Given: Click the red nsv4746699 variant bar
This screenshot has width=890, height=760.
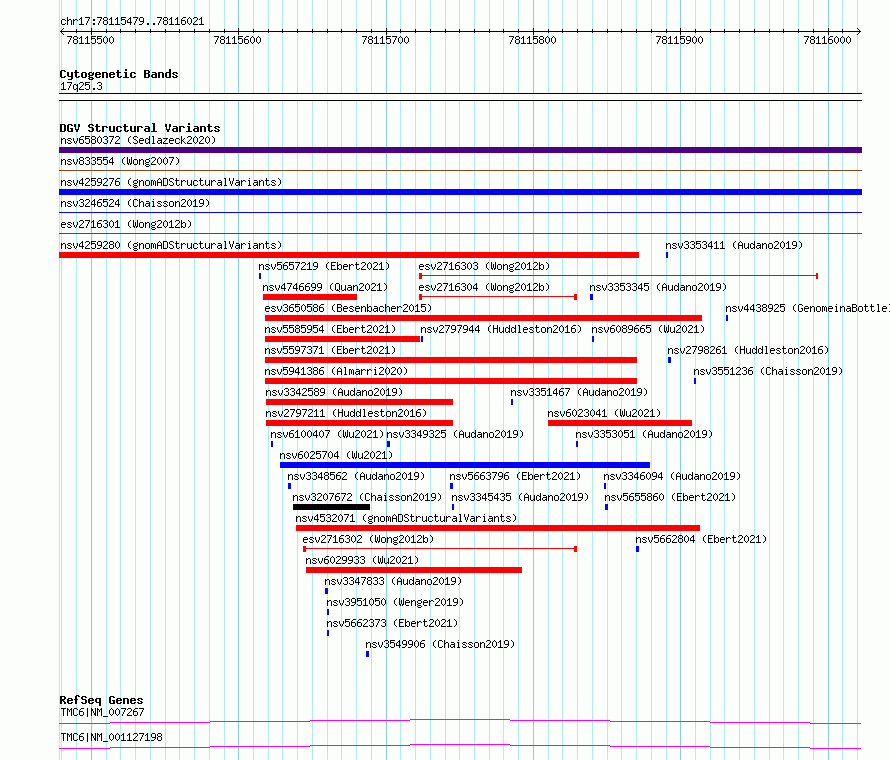Looking at the screenshot, I should 310,297.
